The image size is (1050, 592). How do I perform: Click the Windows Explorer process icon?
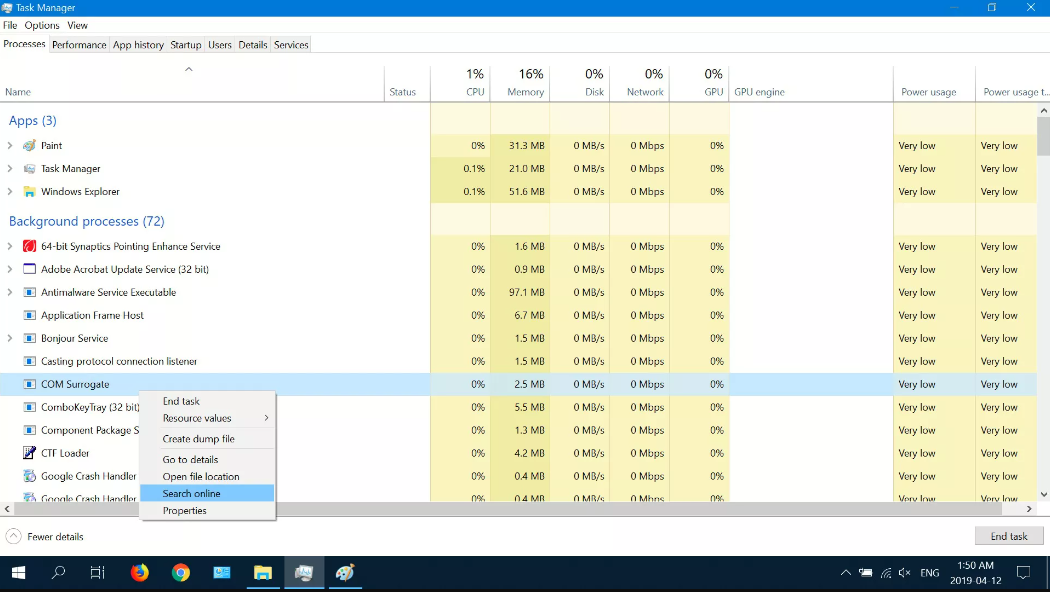[29, 192]
